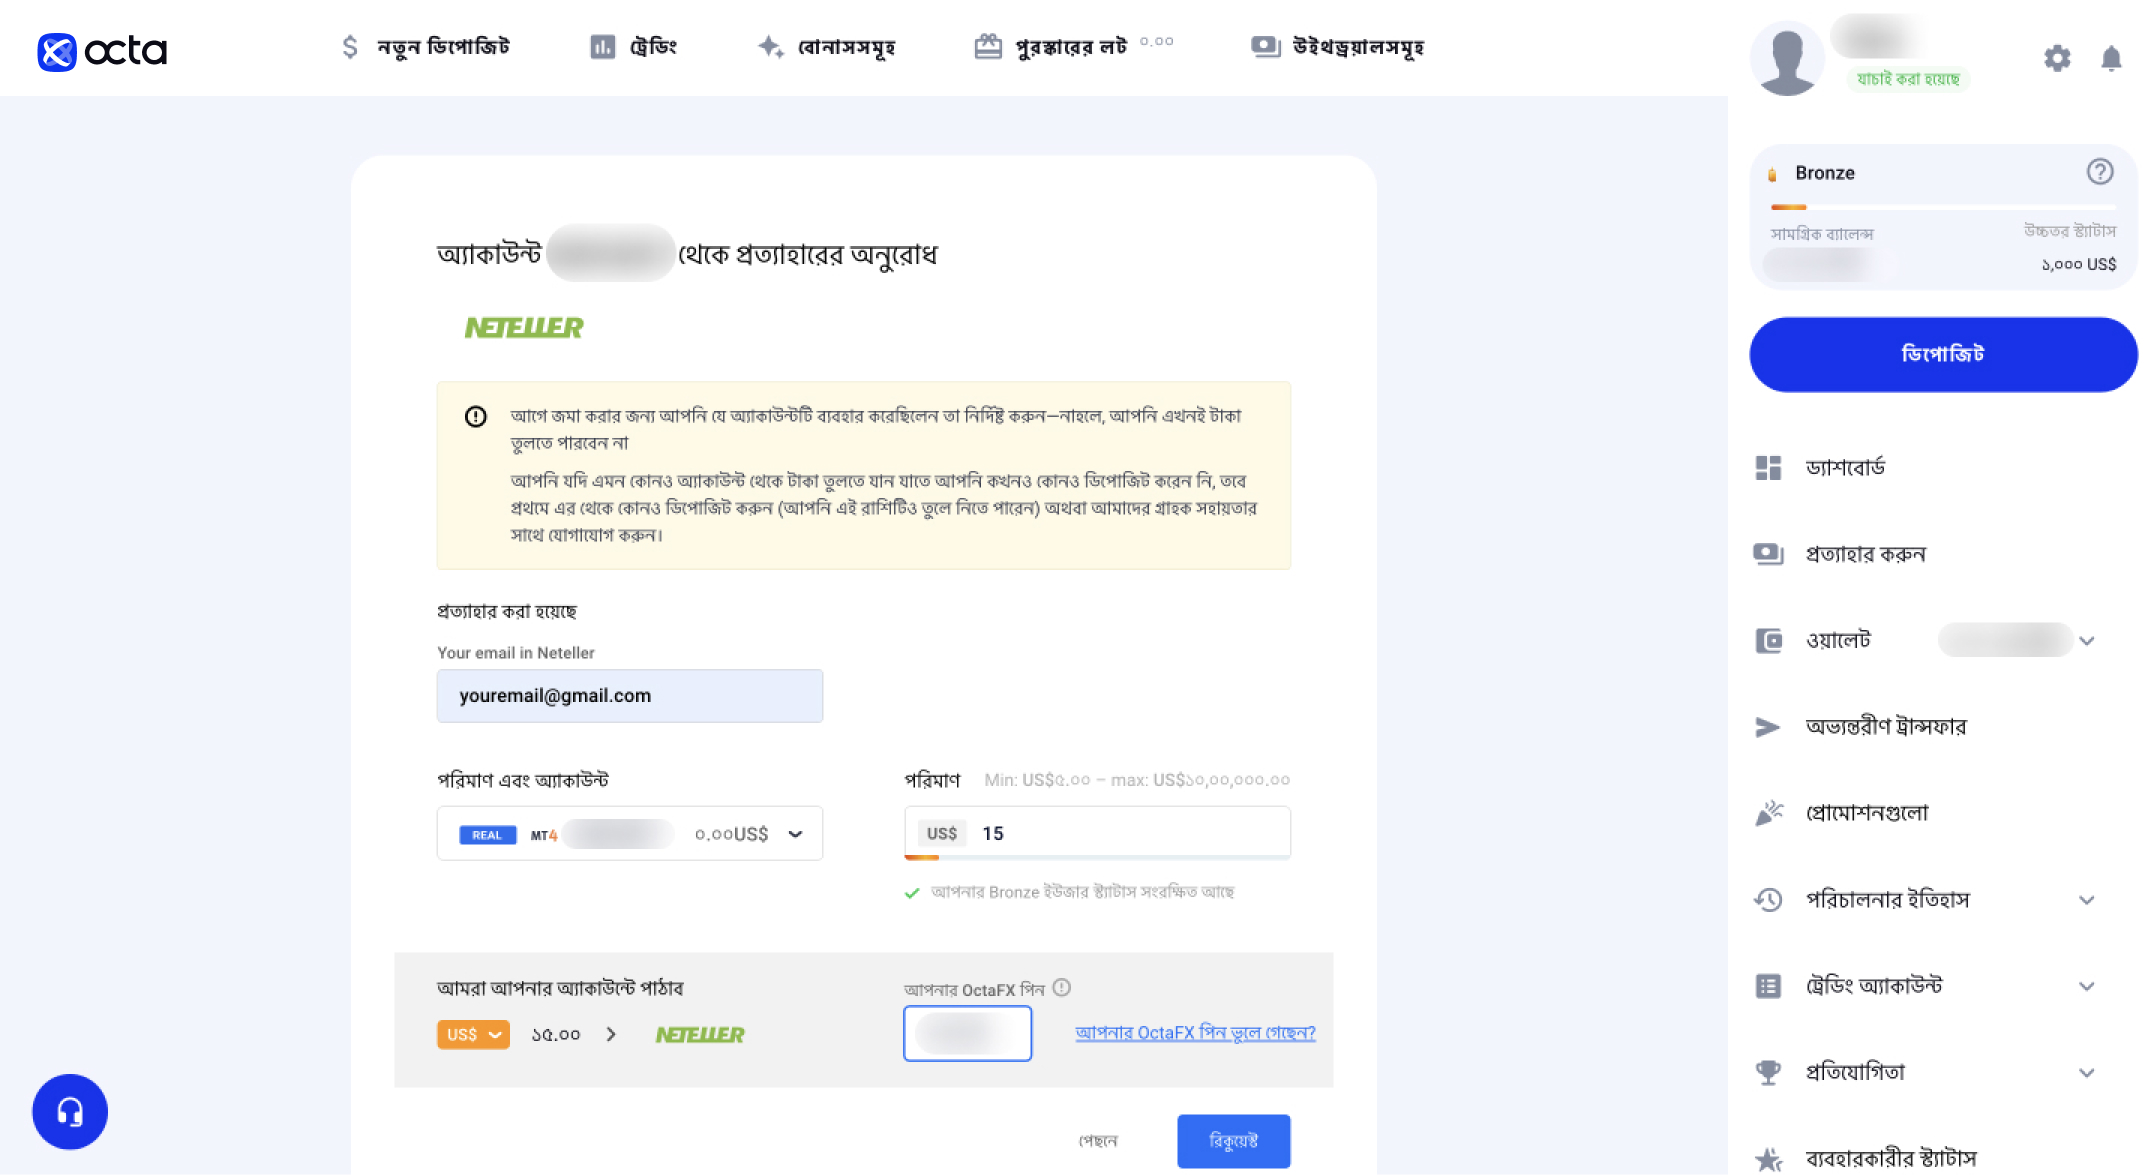Open the bonuses tab in top navigation
The height and width of the screenshot is (1175, 2144).
tap(826, 47)
